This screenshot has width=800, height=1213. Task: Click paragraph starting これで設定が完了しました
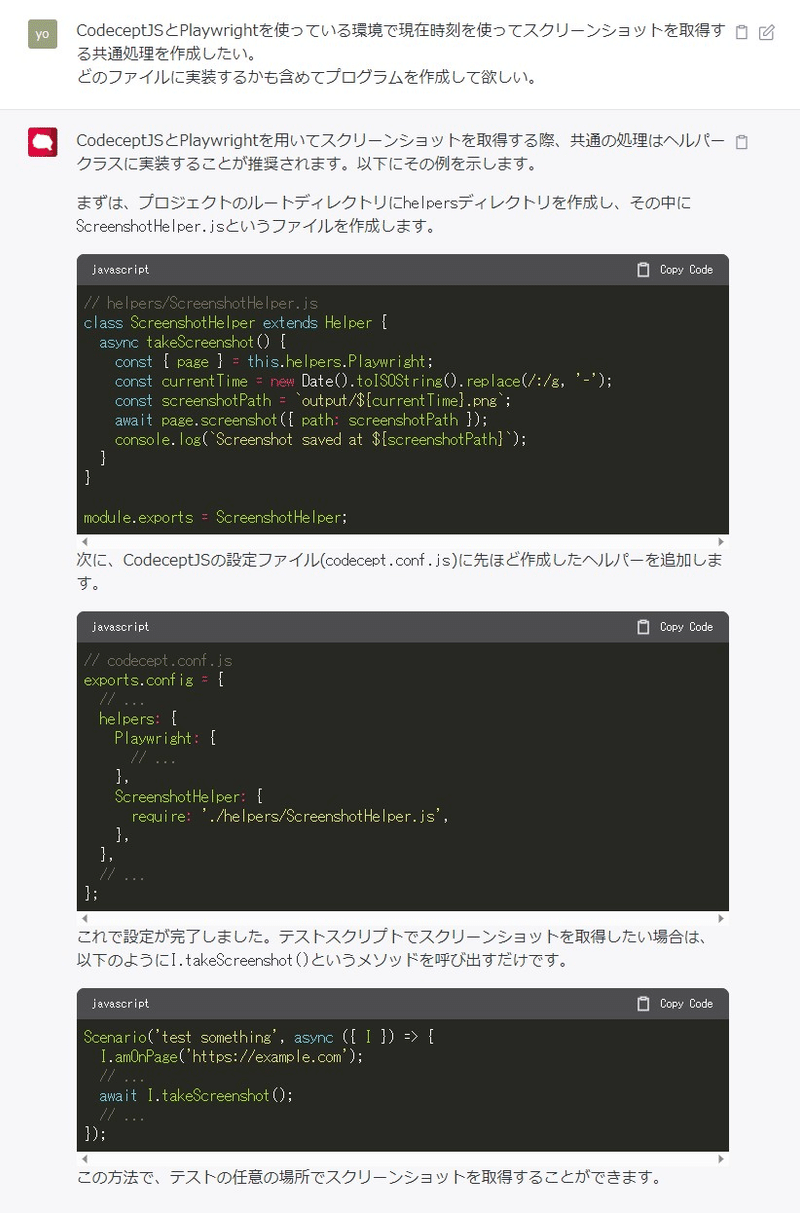392,949
